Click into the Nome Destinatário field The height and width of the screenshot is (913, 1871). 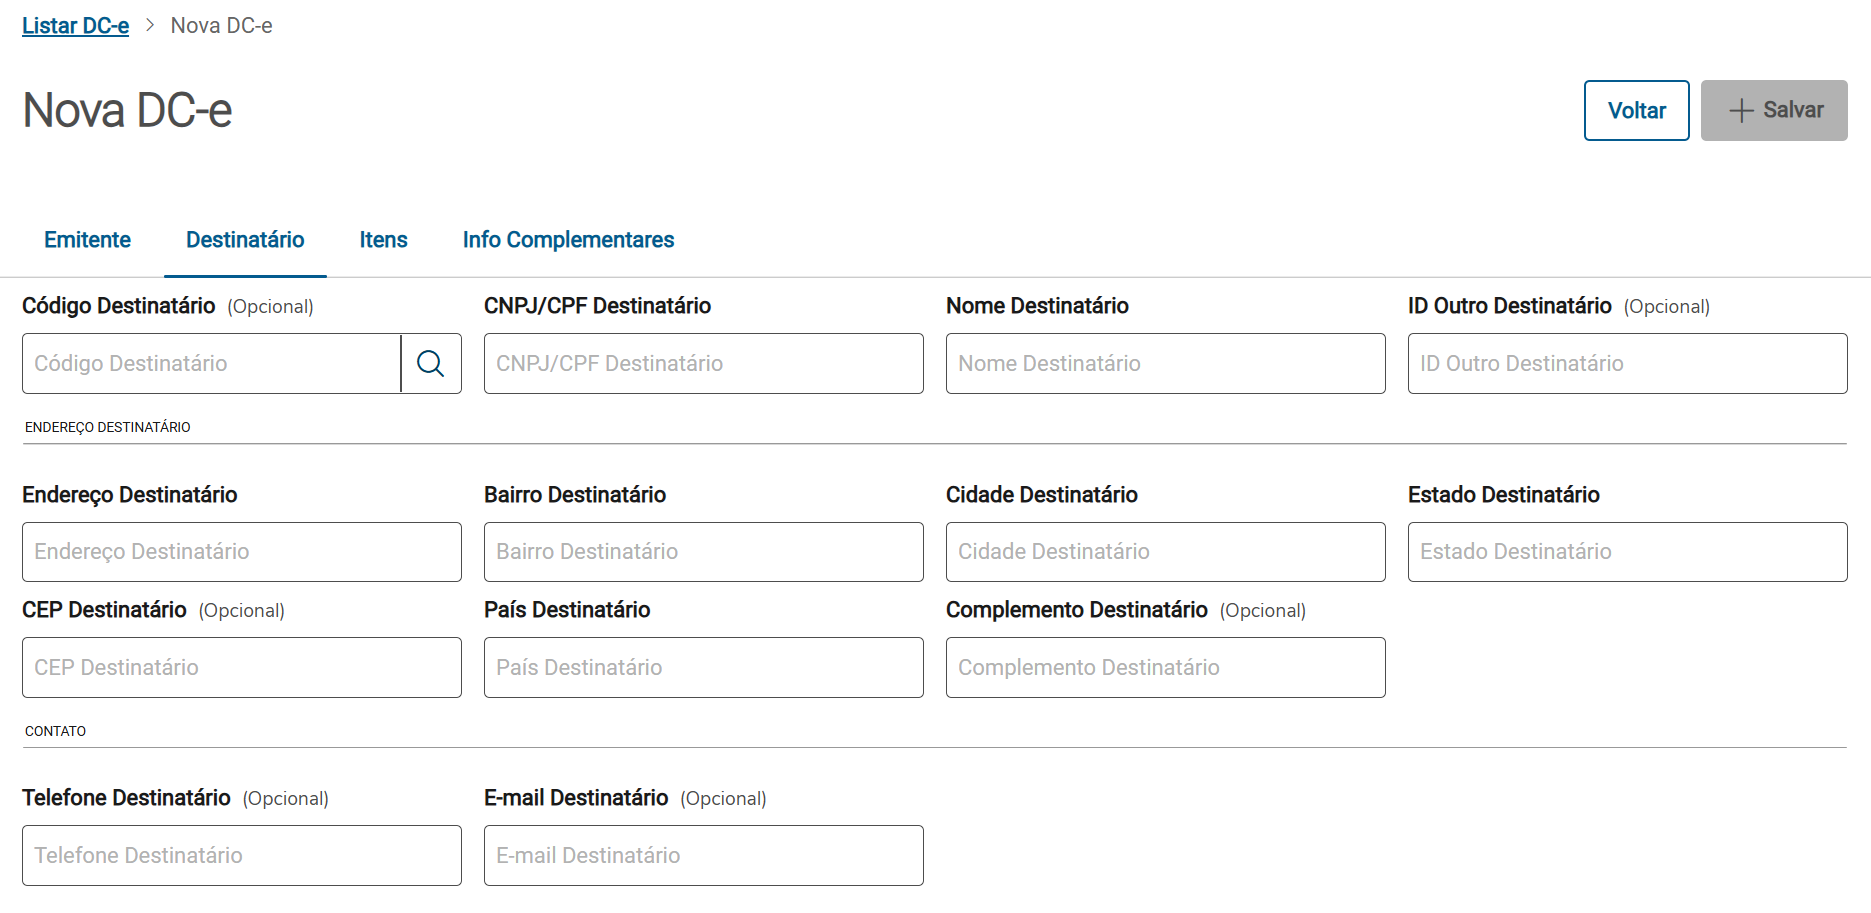coord(1165,363)
